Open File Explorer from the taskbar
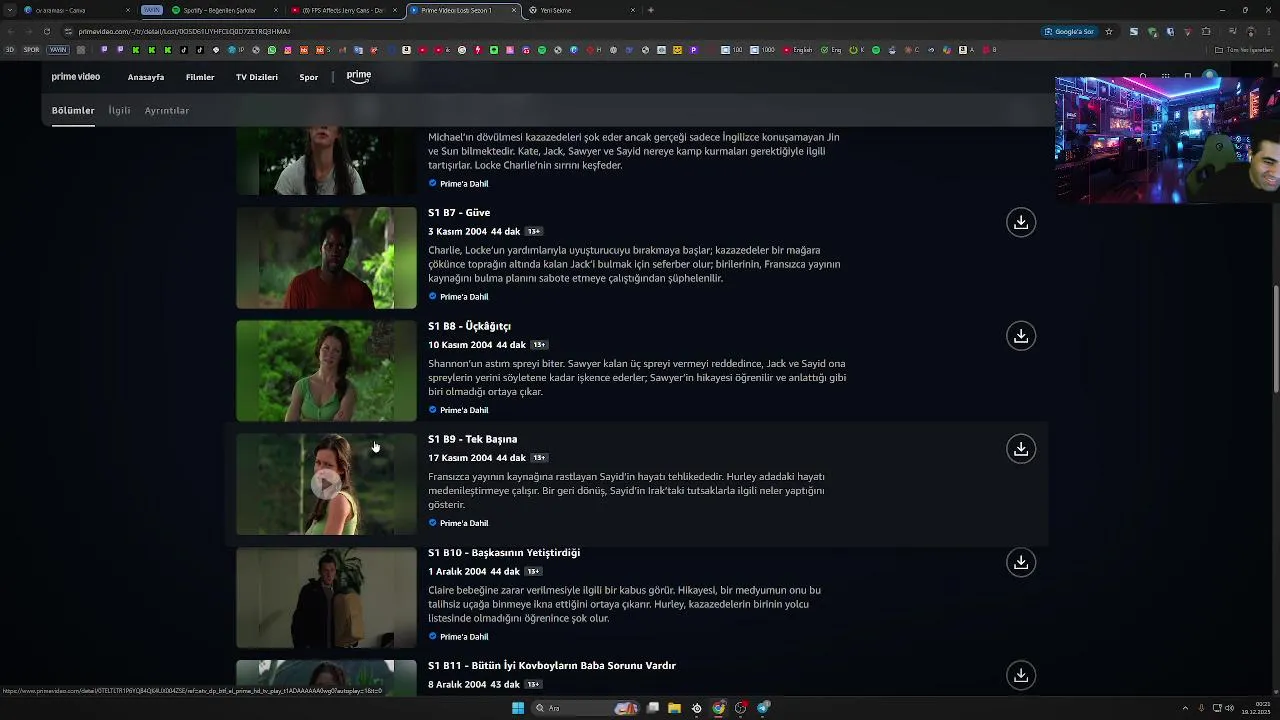The image size is (1280, 720). point(674,708)
